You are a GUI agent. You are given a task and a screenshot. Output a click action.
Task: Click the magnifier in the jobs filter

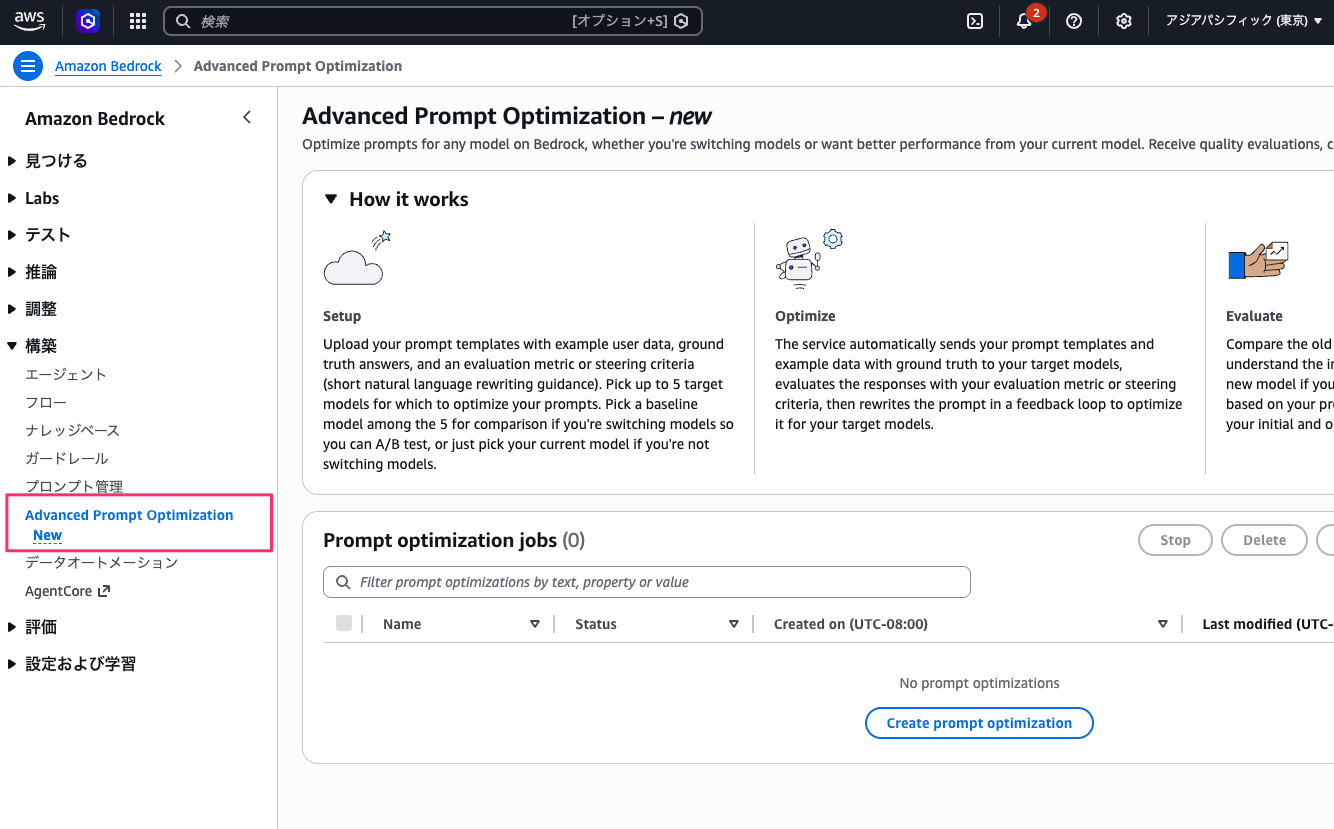click(x=343, y=582)
